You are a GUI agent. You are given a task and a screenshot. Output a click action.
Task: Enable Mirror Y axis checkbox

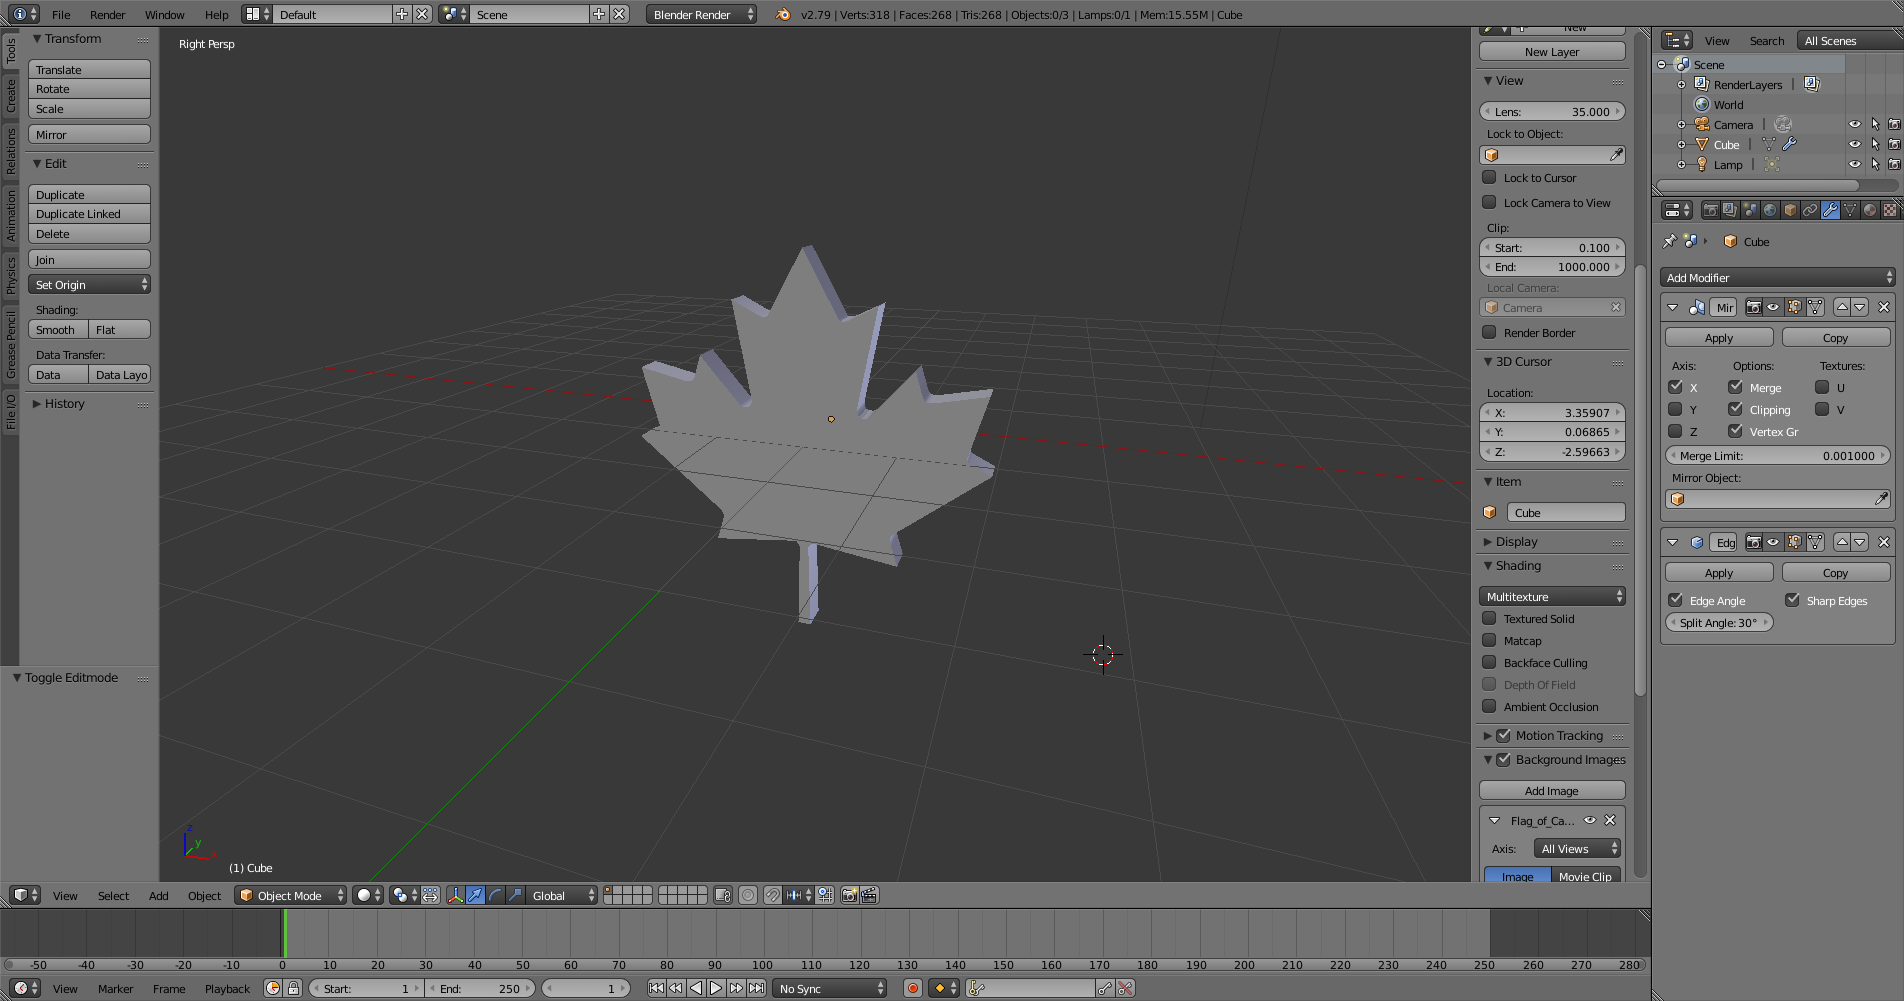pyautogui.click(x=1675, y=408)
